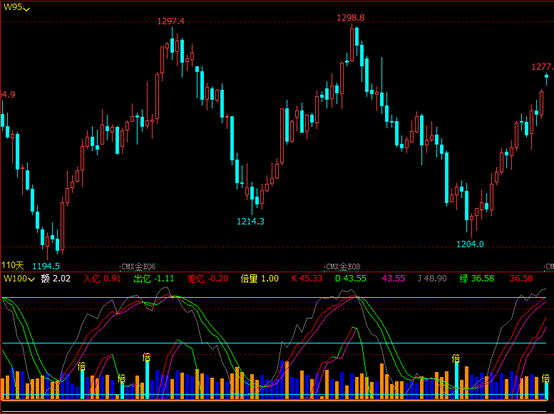Click the CMX金E08 contract marker

point(343,266)
